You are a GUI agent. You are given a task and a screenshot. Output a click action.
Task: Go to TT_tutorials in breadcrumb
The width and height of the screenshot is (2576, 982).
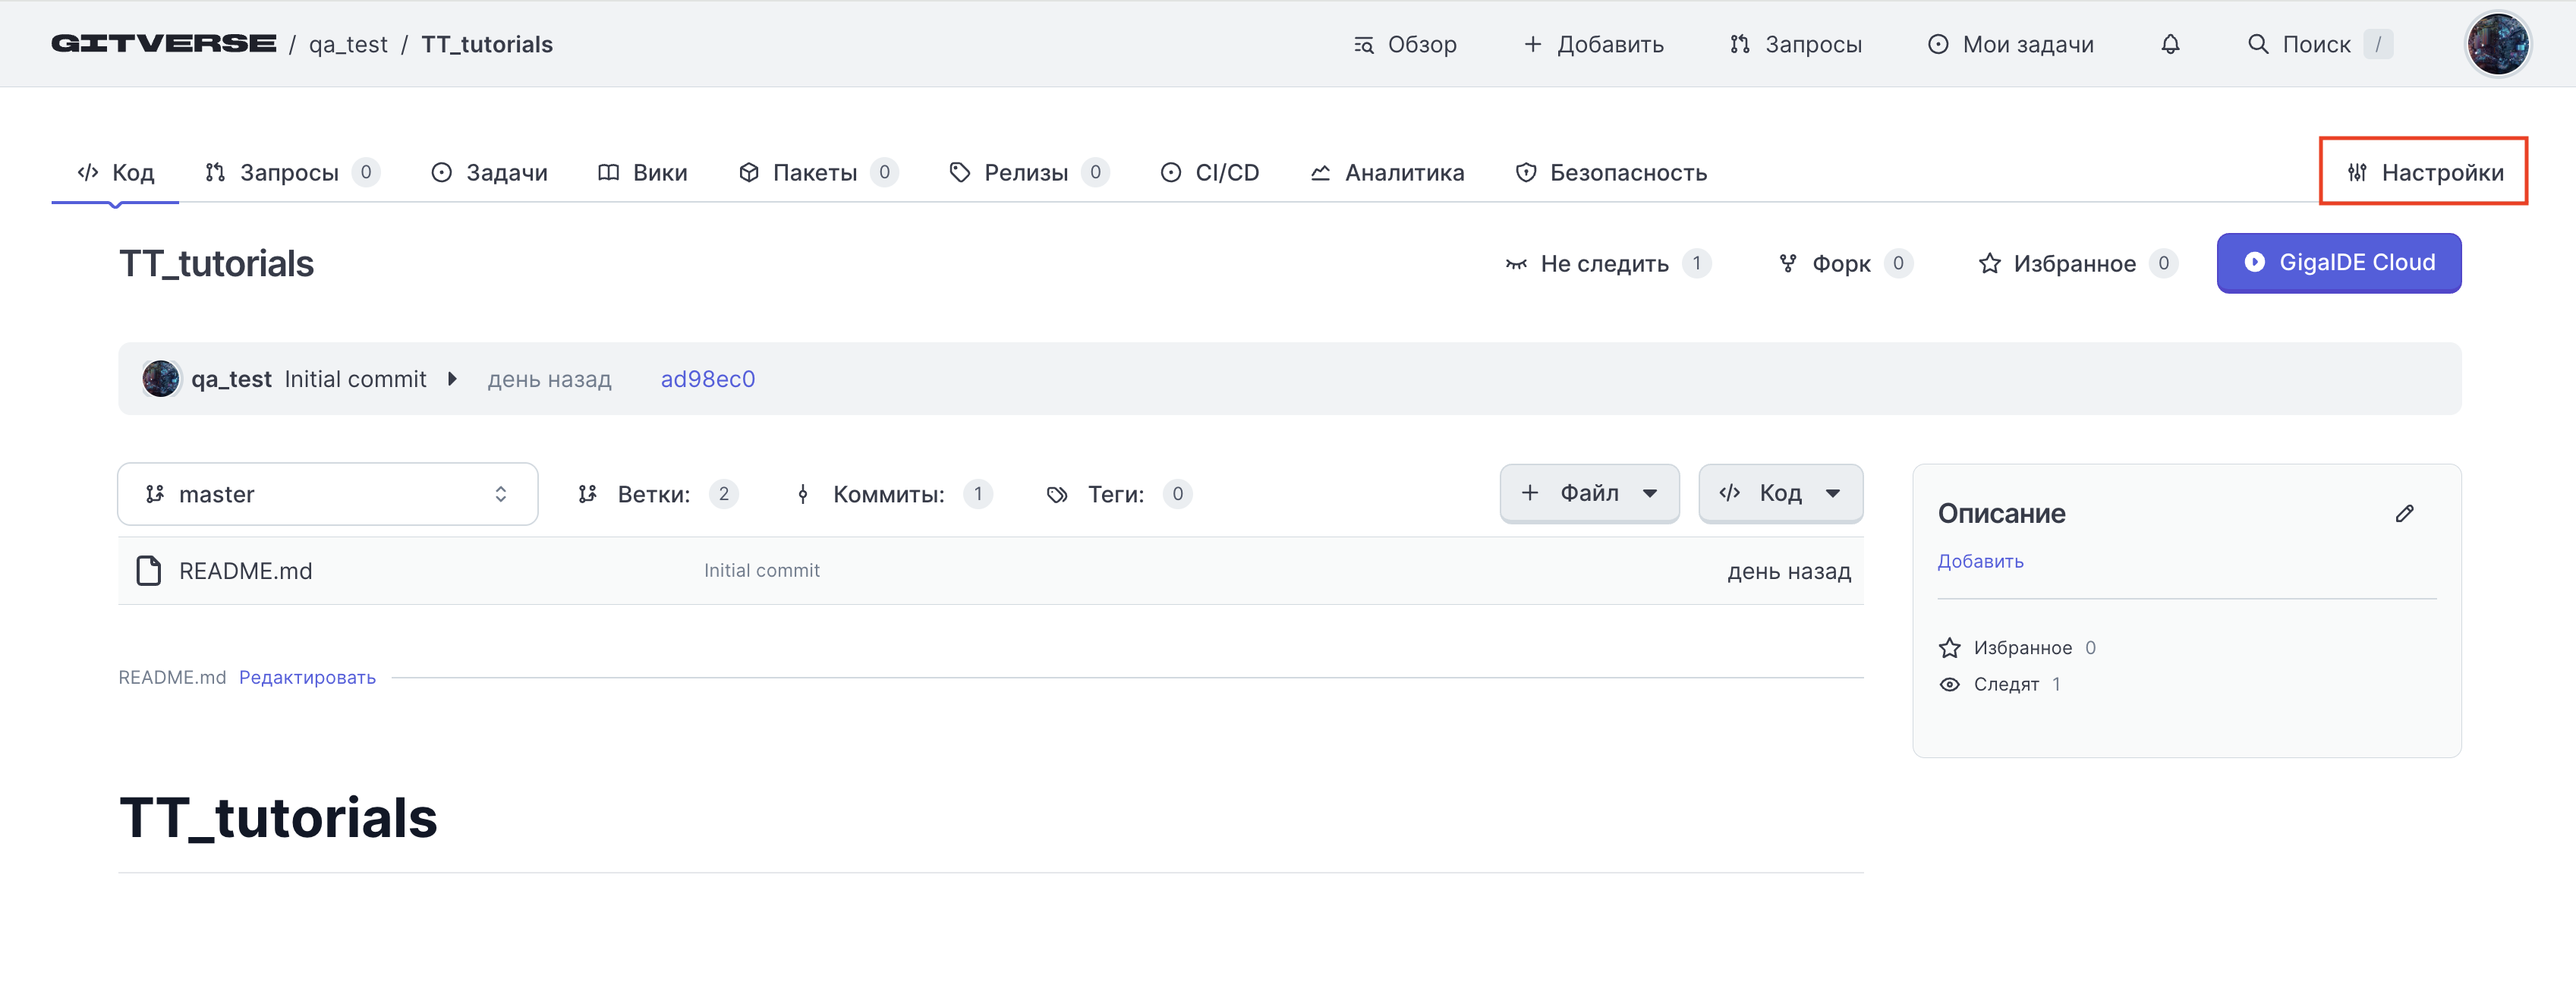coord(487,44)
